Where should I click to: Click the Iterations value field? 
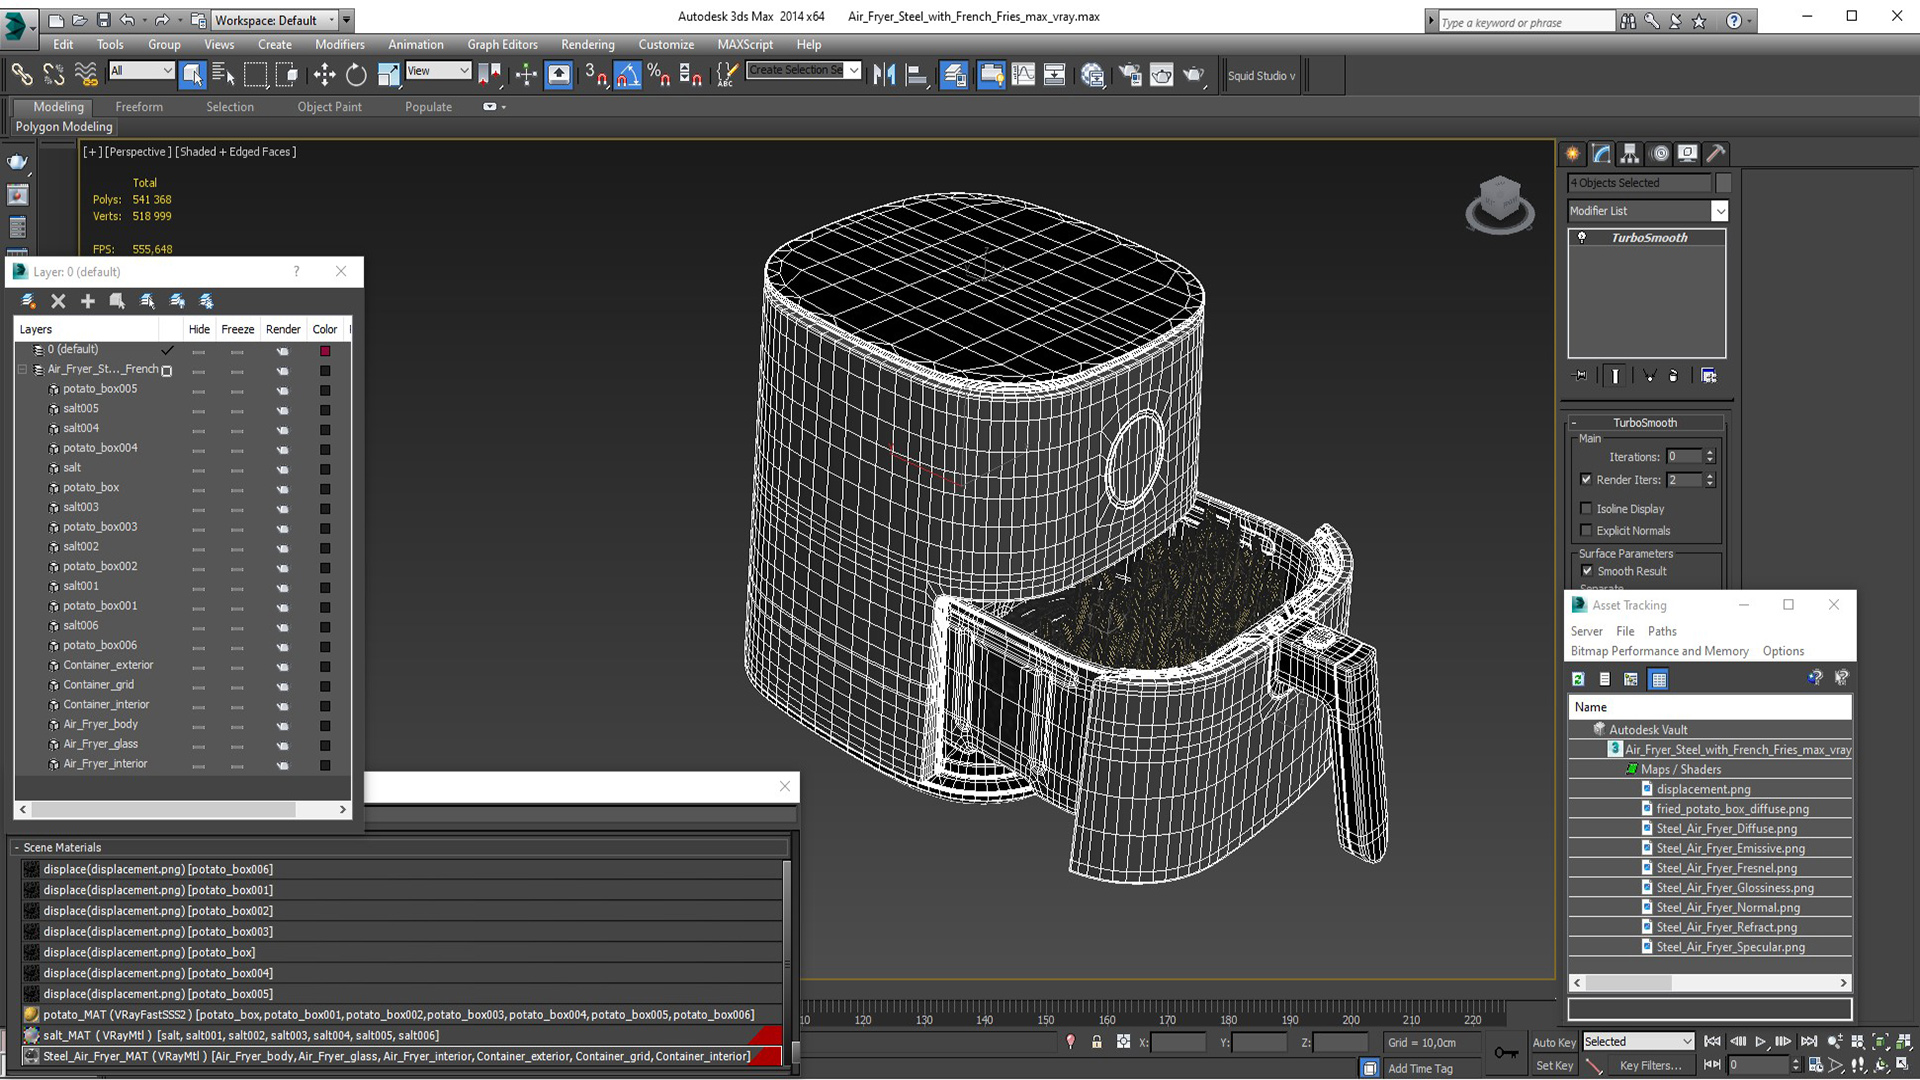pyautogui.click(x=1684, y=457)
